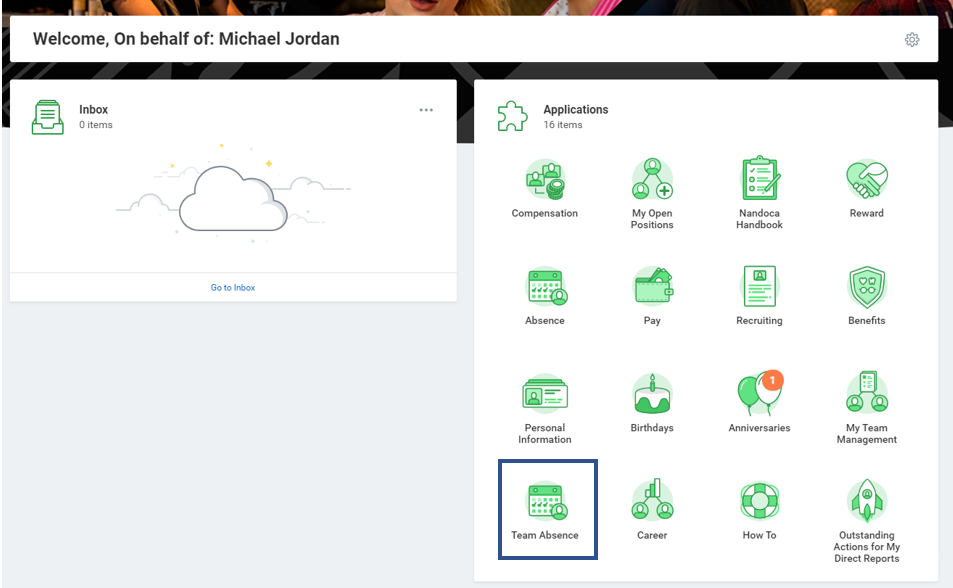Open Anniversaries with notification badge
Viewport: 953px width, 588px height.
(759, 394)
